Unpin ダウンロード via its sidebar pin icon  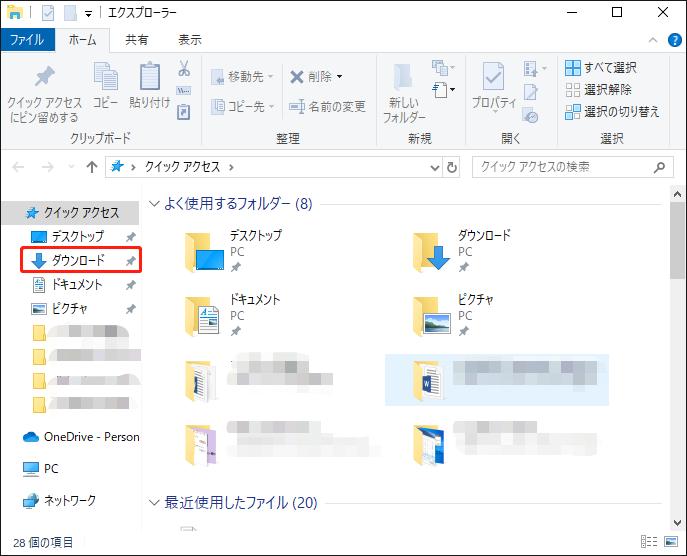(131, 261)
